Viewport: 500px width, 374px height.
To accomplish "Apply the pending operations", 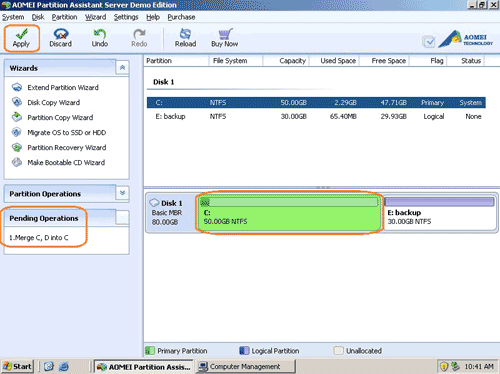I will (22, 38).
